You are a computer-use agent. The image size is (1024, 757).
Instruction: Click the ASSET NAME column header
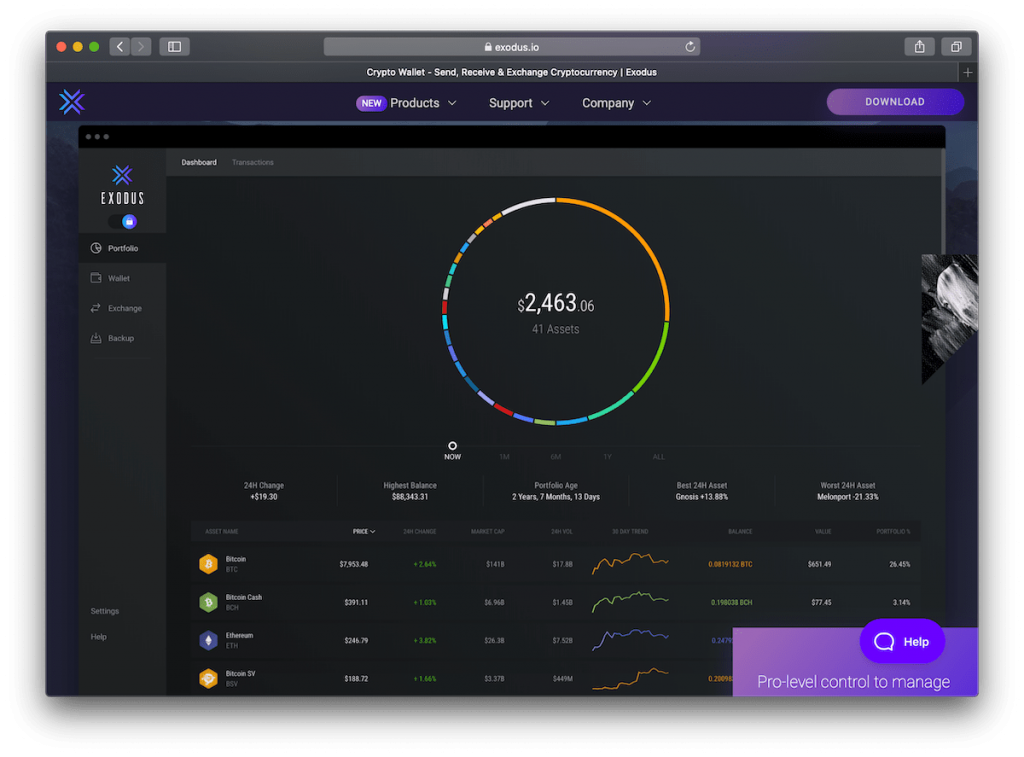[221, 532]
